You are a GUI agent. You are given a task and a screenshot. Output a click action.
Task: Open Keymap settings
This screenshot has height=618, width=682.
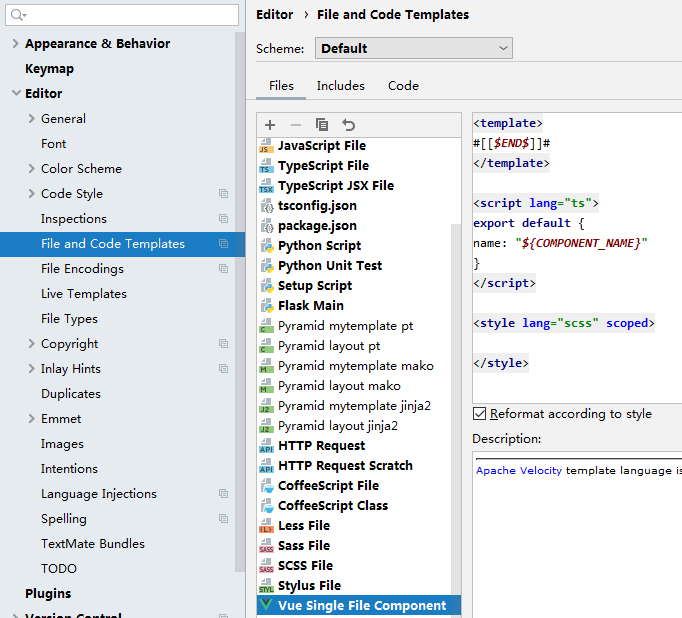pyautogui.click(x=50, y=69)
